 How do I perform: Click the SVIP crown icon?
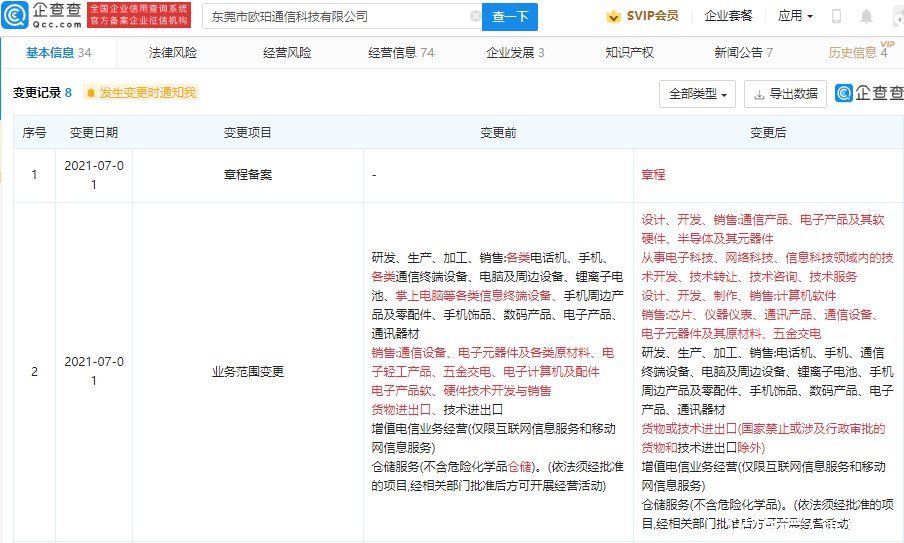coord(613,17)
